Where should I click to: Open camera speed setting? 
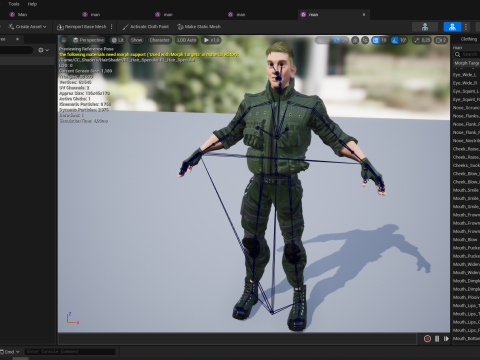(x=441, y=40)
